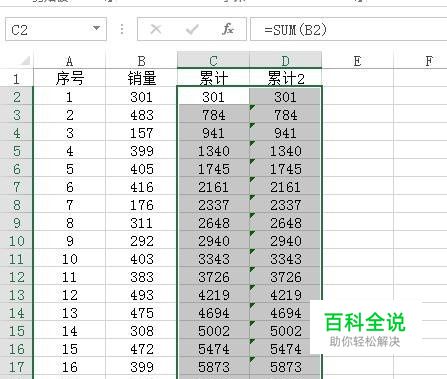Screen dimensions: 447x379
Task: Click formula bar showing =SUM(B2)
Action: pyautogui.click(x=349, y=29)
